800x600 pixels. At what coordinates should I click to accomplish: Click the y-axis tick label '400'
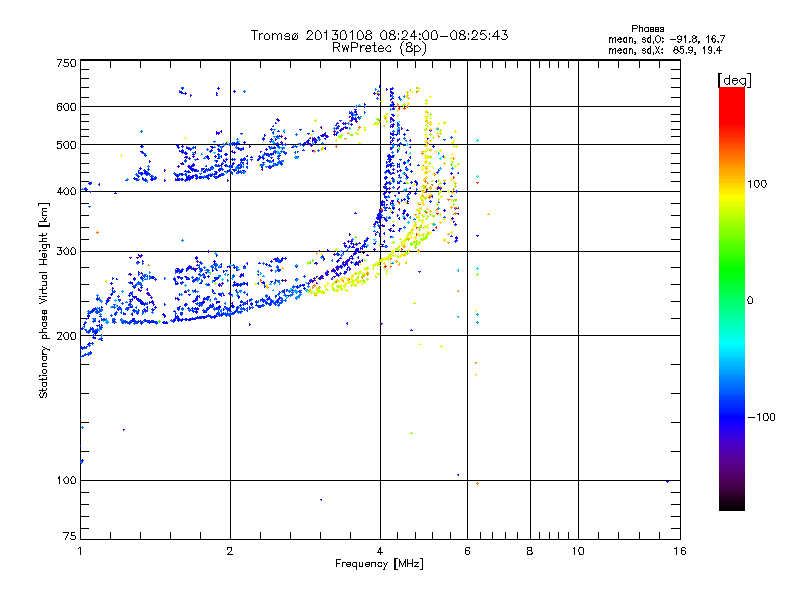(66, 191)
